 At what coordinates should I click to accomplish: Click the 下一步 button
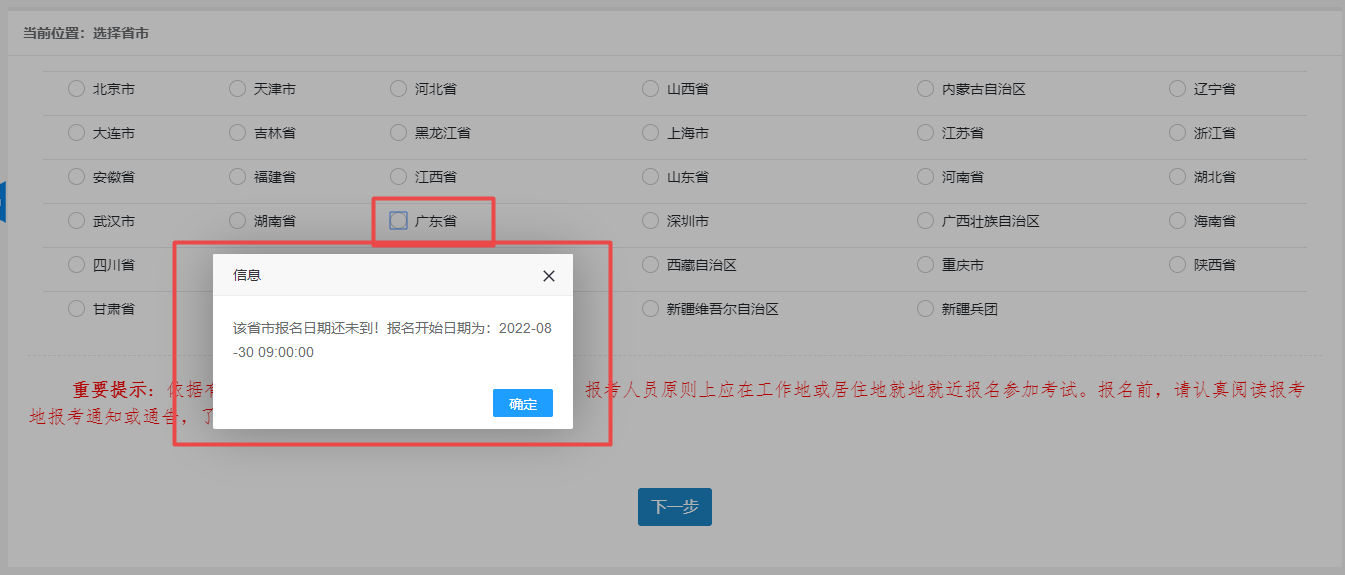[674, 507]
